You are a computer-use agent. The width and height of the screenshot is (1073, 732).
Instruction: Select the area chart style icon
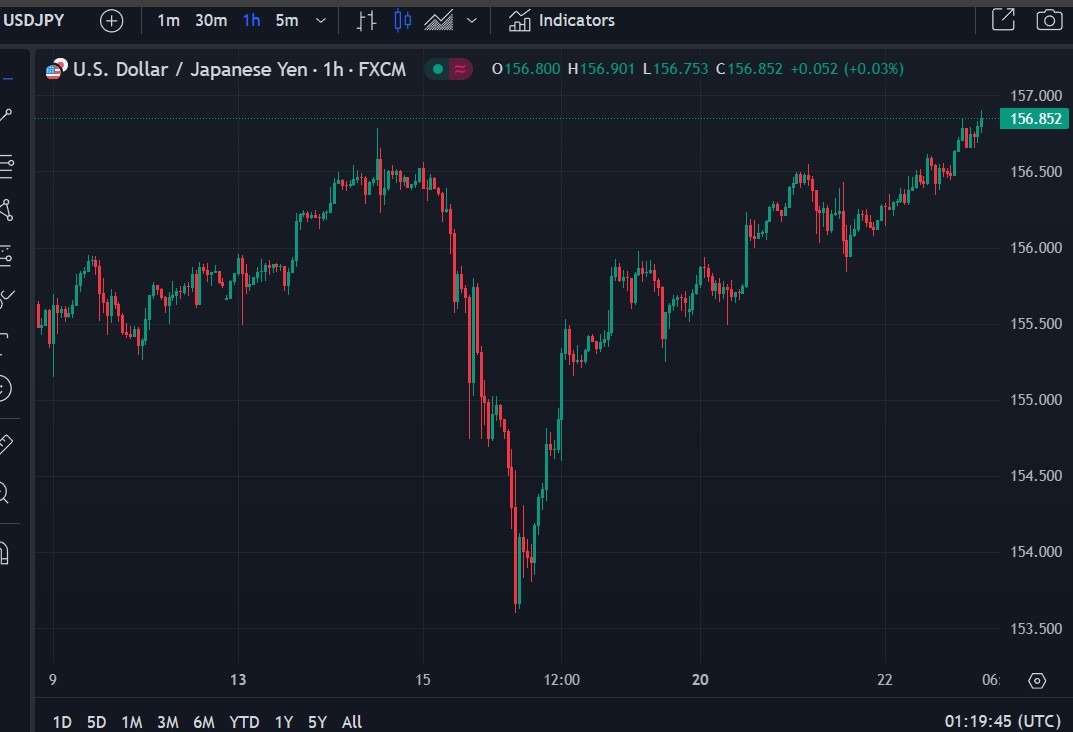(x=439, y=21)
